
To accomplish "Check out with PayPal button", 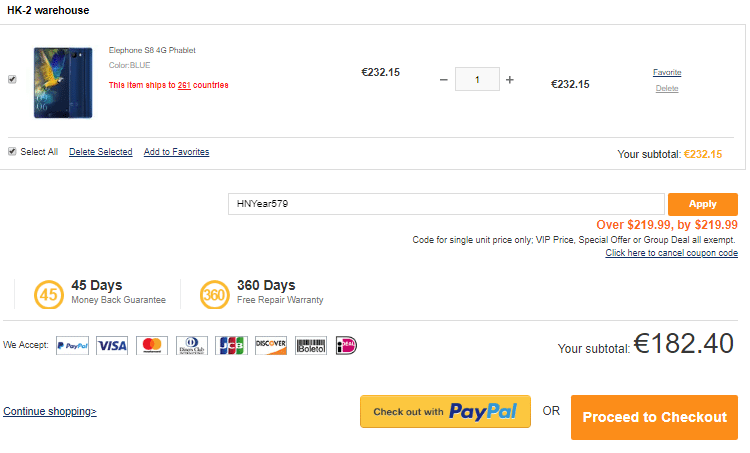I will coord(445,412).
